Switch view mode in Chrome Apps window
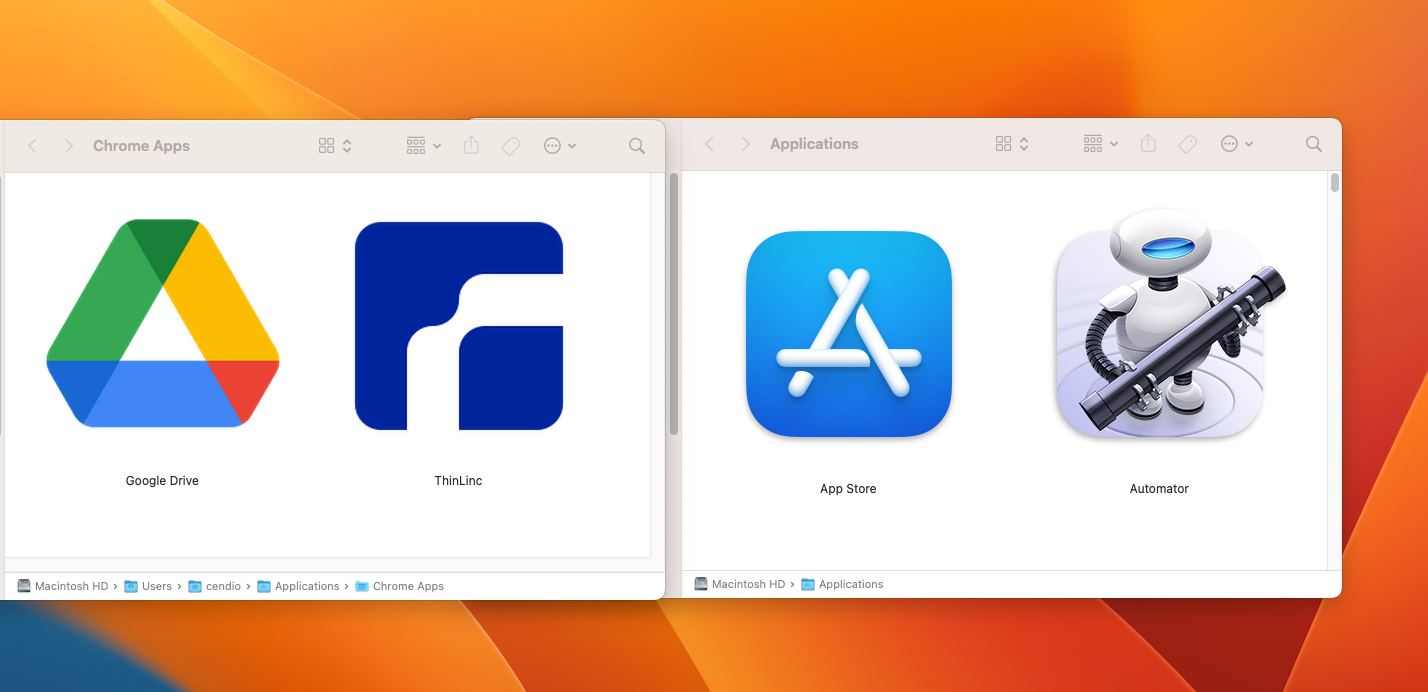Image resolution: width=1428 pixels, height=692 pixels. click(x=335, y=146)
